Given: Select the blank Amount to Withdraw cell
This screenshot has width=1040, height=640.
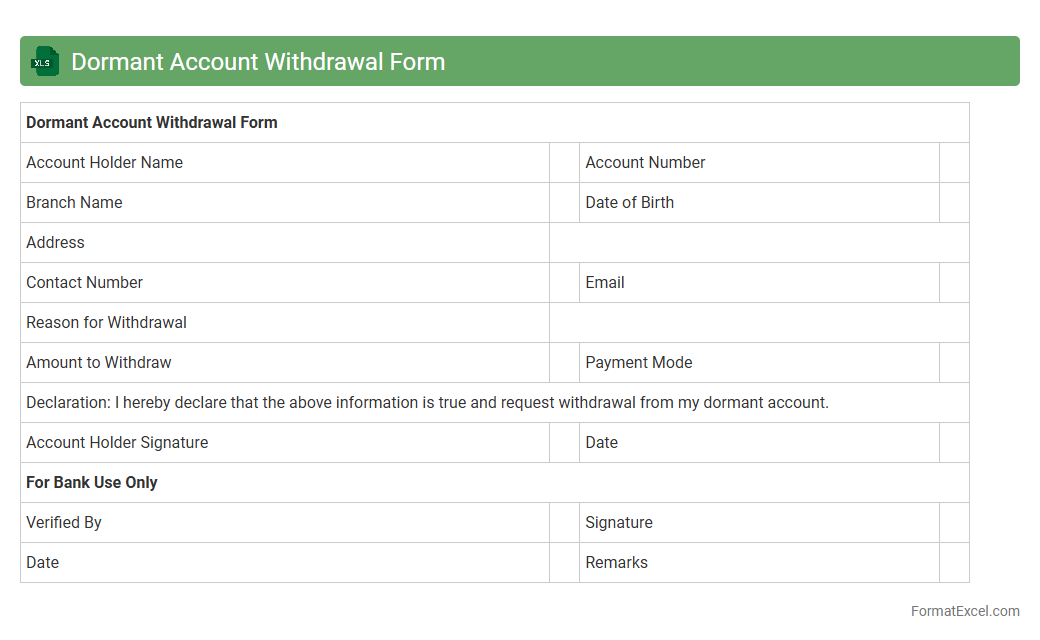Looking at the screenshot, I should [564, 363].
